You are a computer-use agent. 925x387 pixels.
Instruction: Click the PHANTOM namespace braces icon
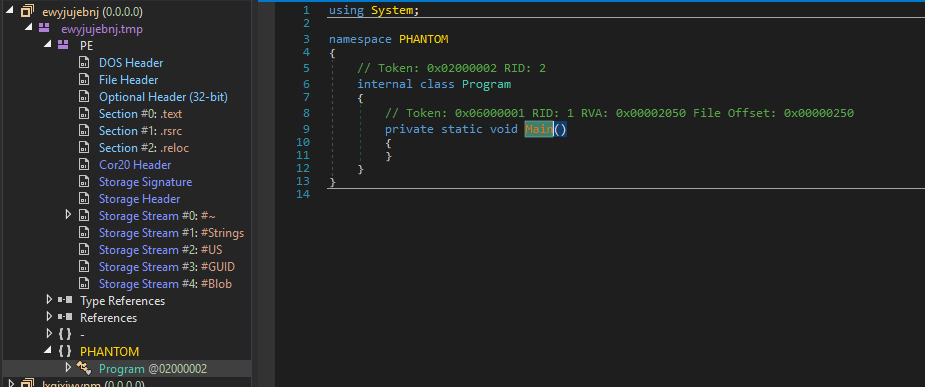[65, 352]
